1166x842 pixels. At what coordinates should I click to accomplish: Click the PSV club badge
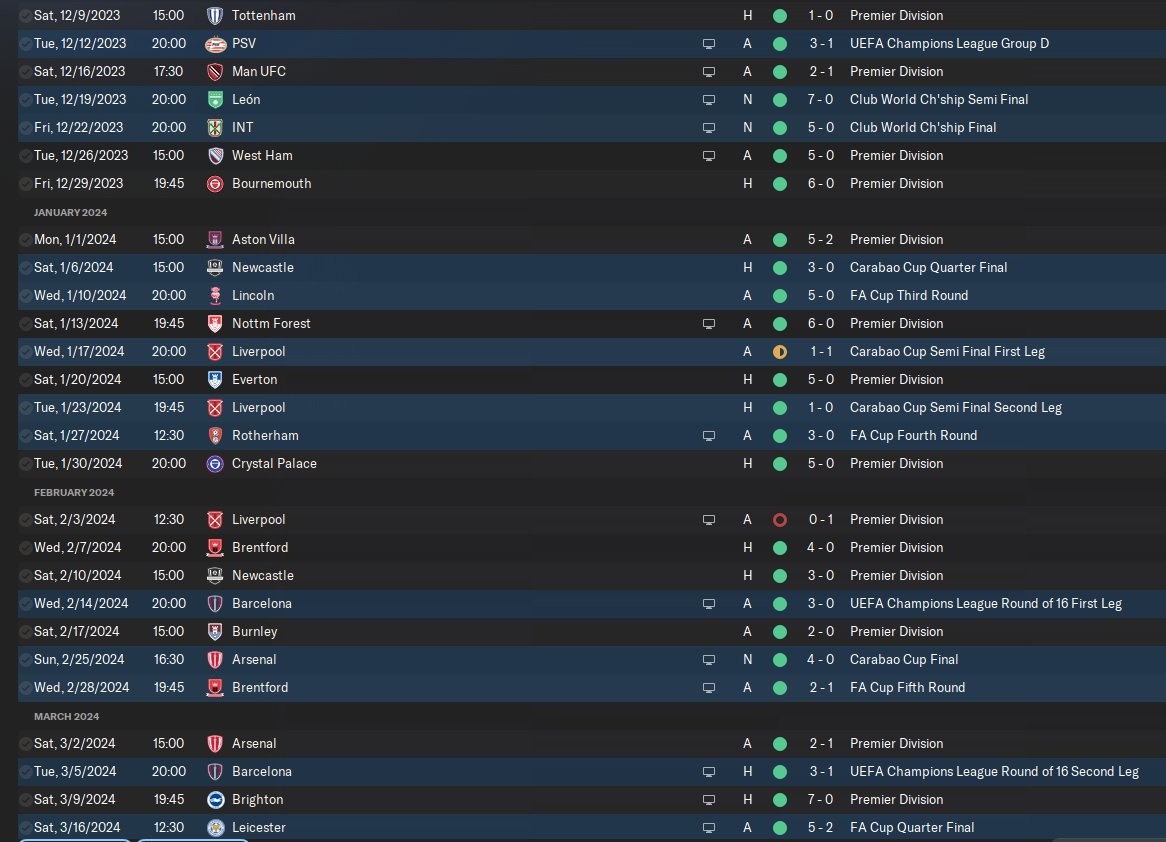[x=215, y=44]
